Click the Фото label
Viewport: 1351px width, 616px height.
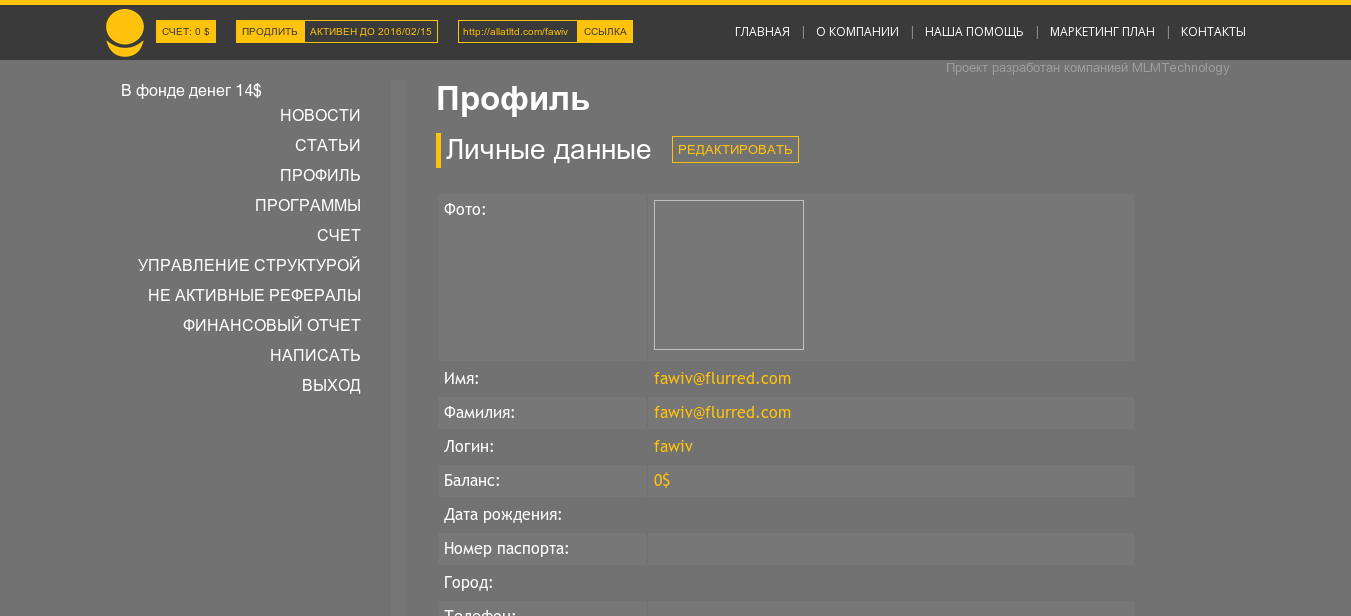(x=465, y=210)
